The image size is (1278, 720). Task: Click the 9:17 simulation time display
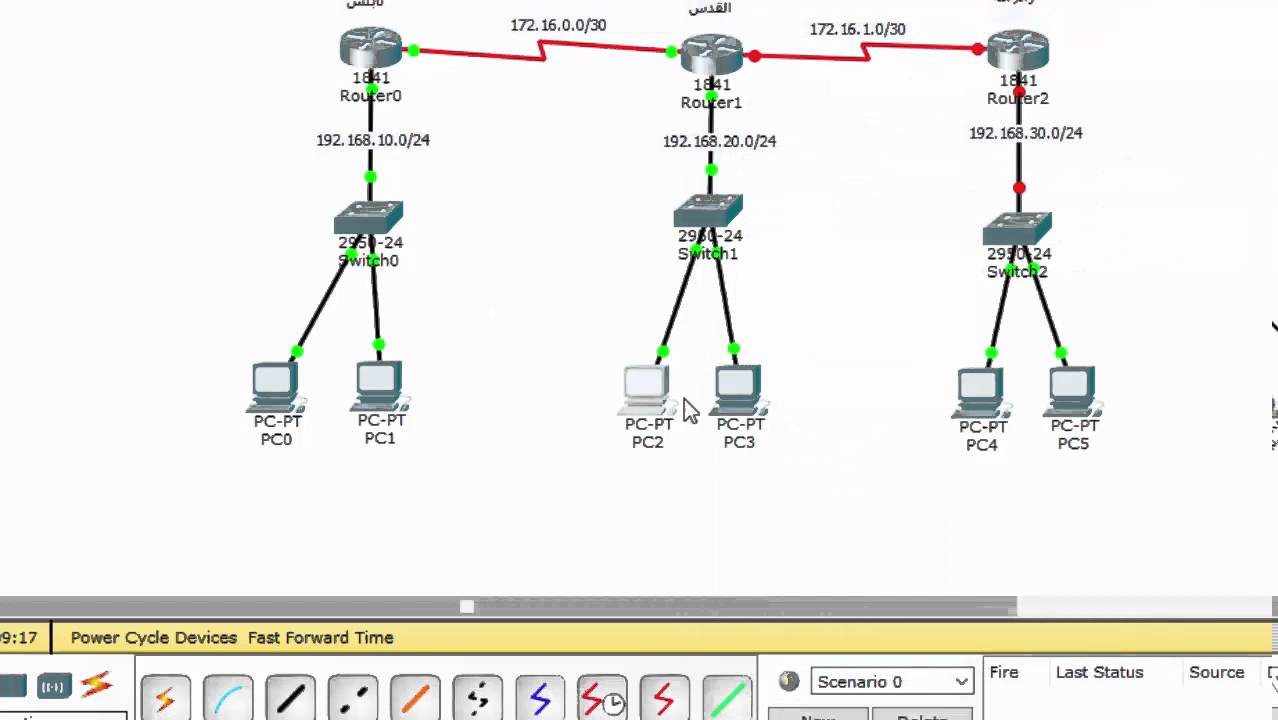click(x=18, y=637)
